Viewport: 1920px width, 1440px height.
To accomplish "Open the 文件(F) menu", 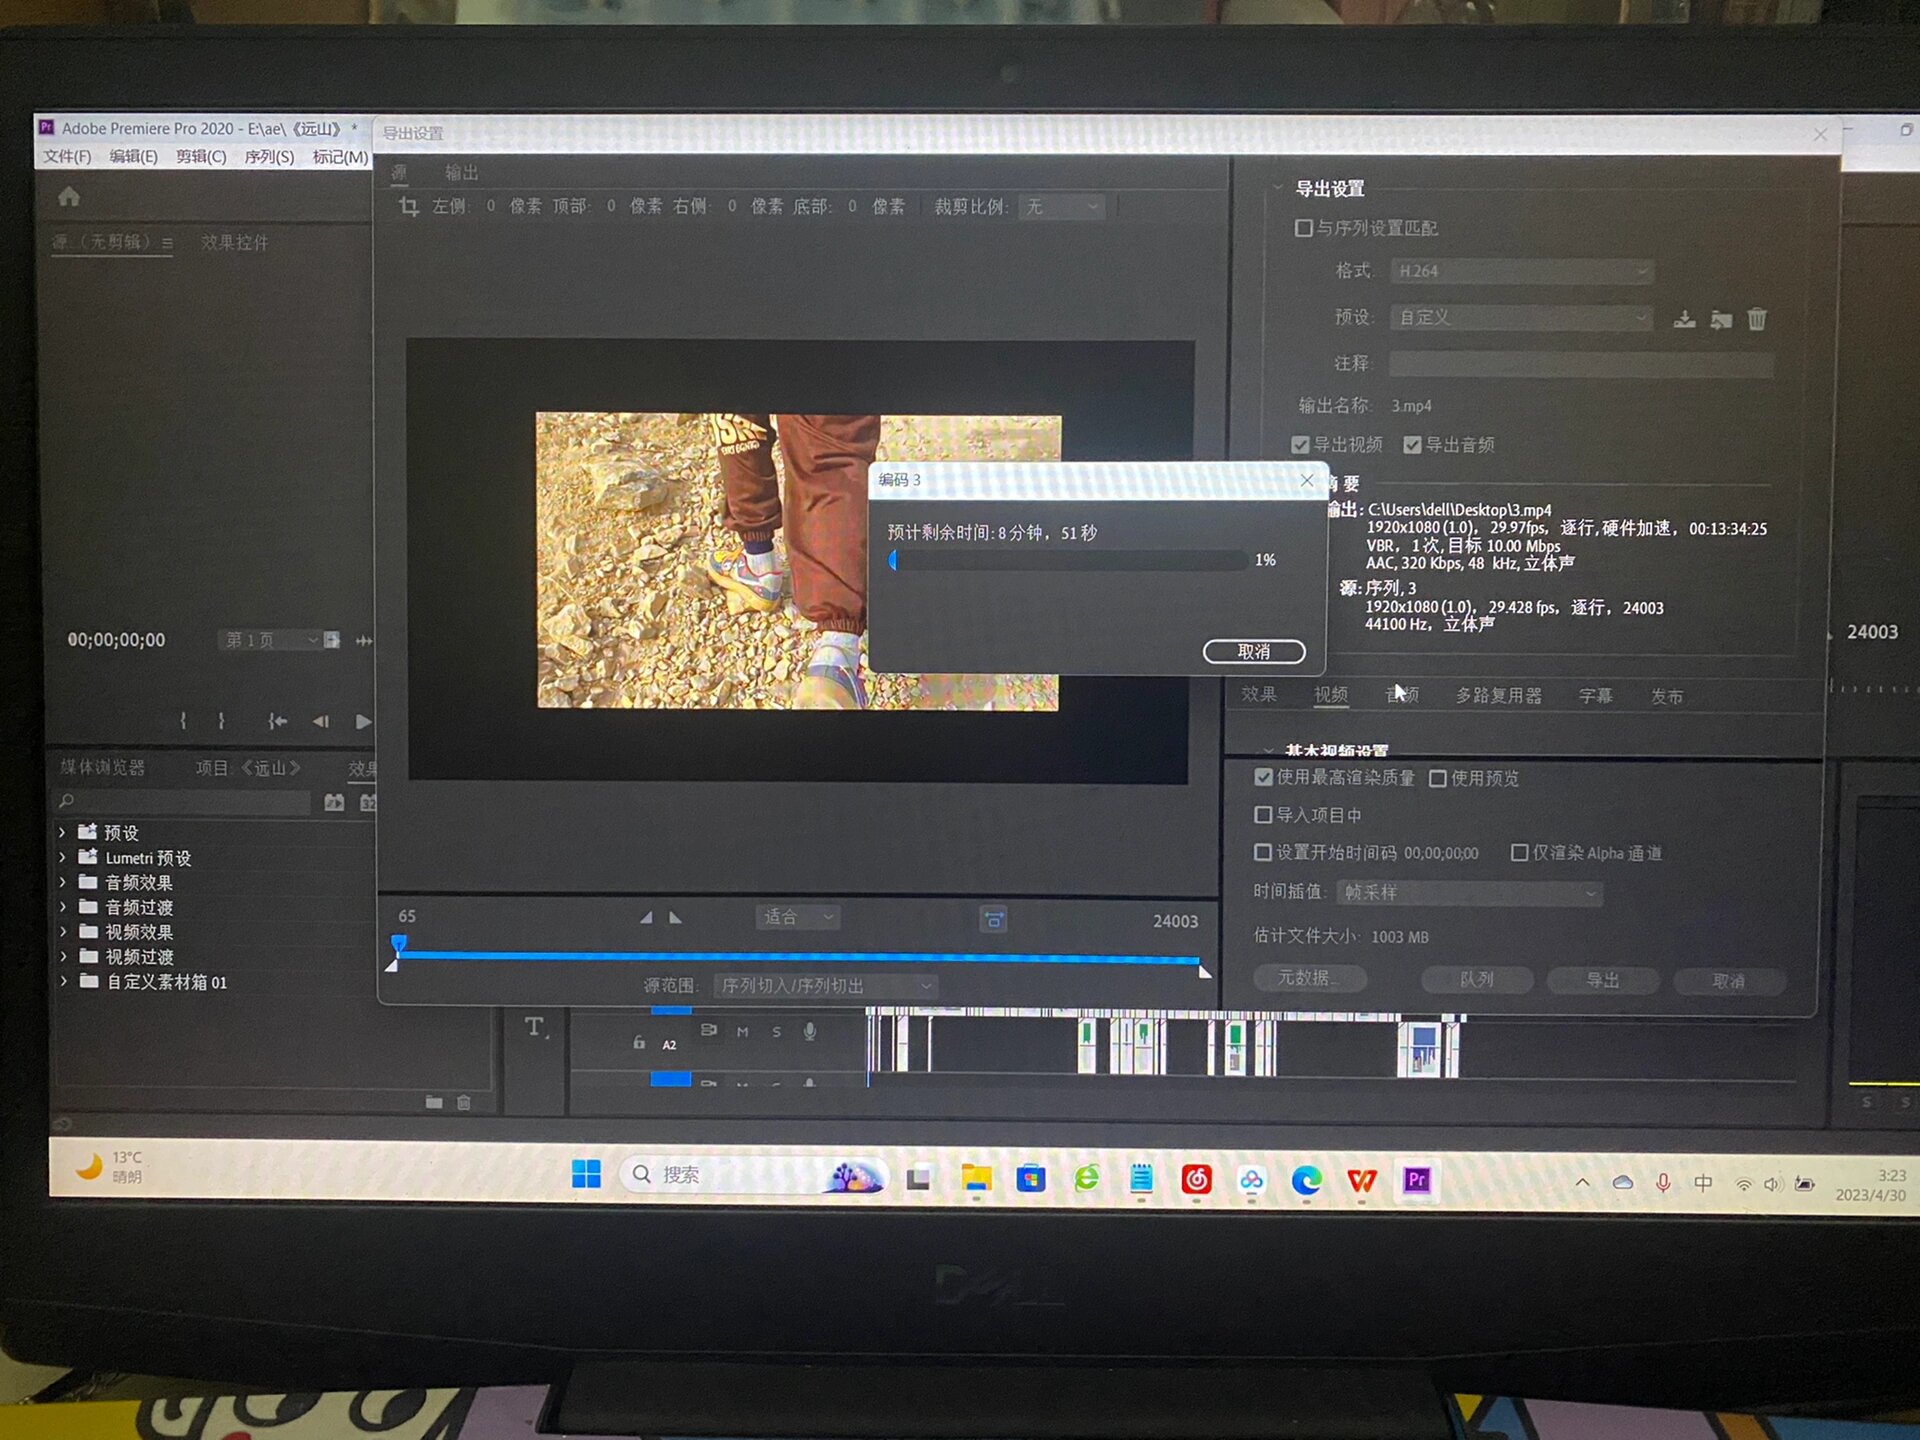I will click(x=67, y=157).
